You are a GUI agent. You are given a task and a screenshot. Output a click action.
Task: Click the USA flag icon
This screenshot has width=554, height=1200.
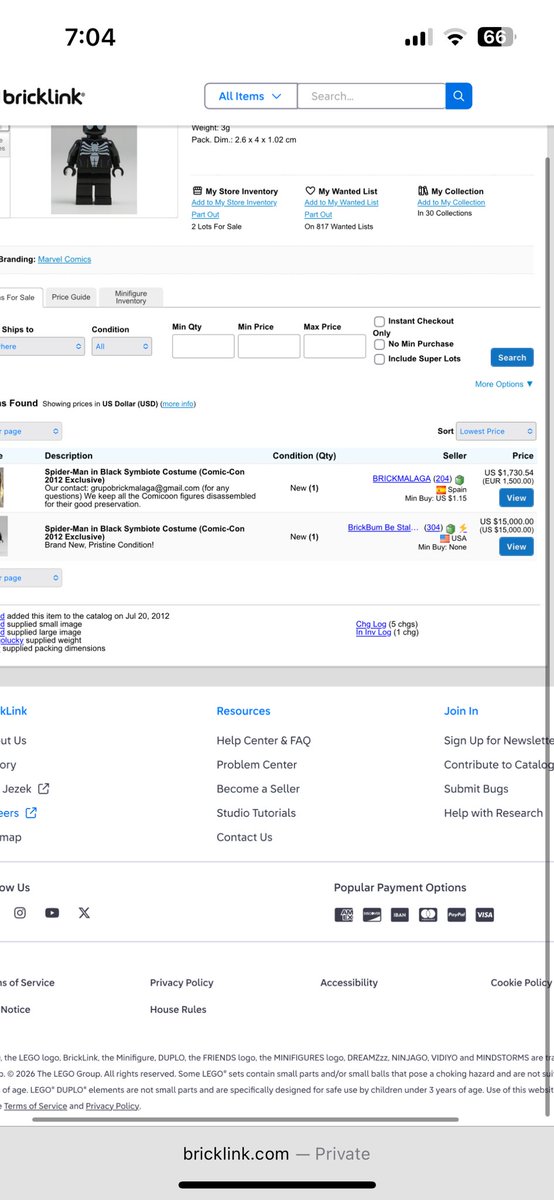[x=445, y=538]
